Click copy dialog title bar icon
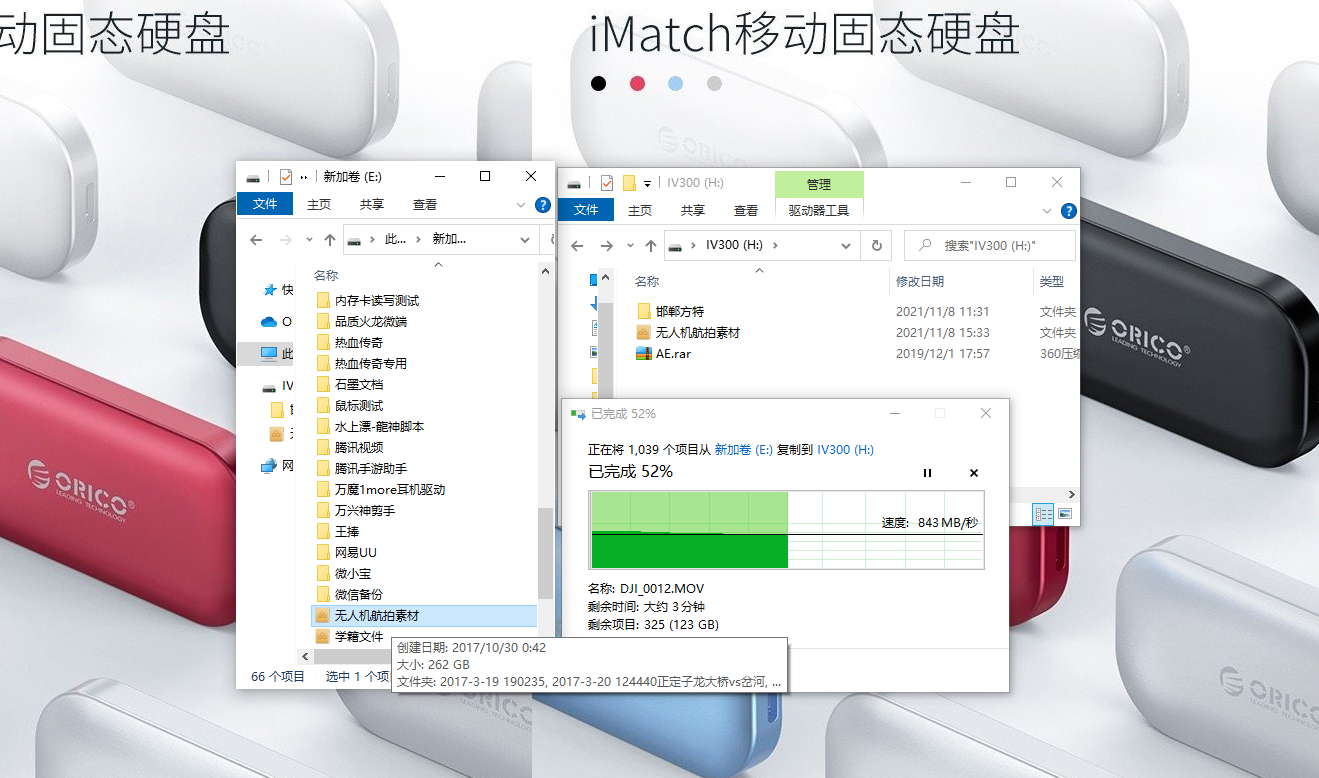Image resolution: width=1319 pixels, height=778 pixels. coord(578,414)
